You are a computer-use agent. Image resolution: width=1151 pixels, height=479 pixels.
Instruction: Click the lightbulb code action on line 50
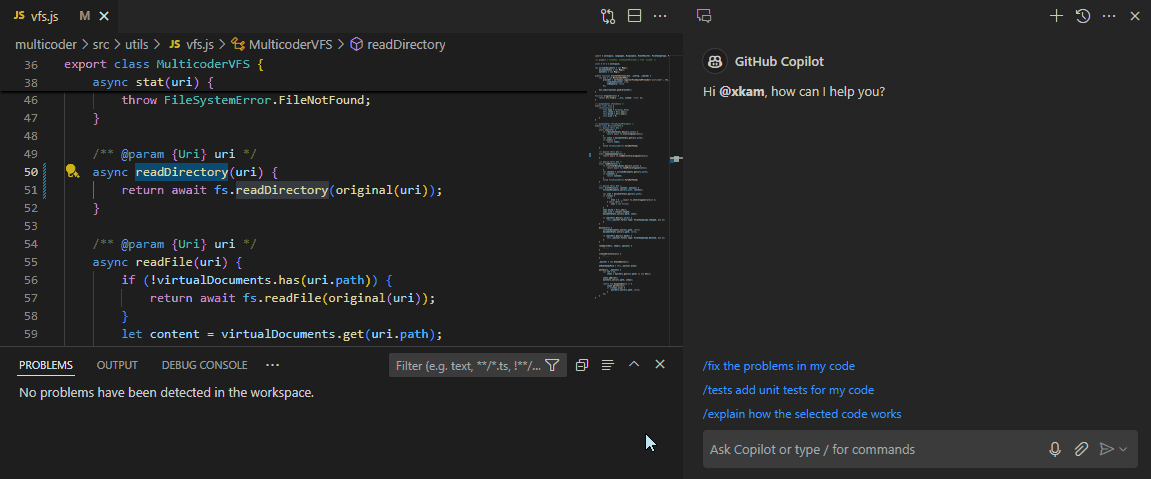click(x=72, y=171)
